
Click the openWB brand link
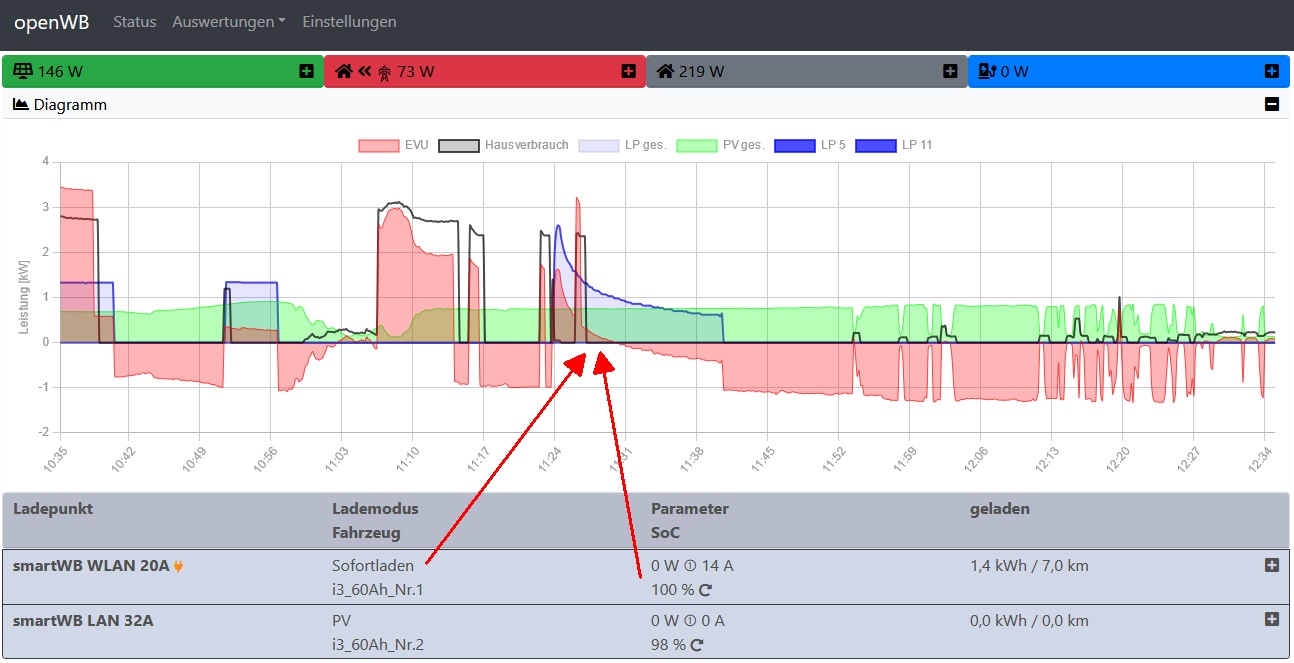click(x=51, y=22)
